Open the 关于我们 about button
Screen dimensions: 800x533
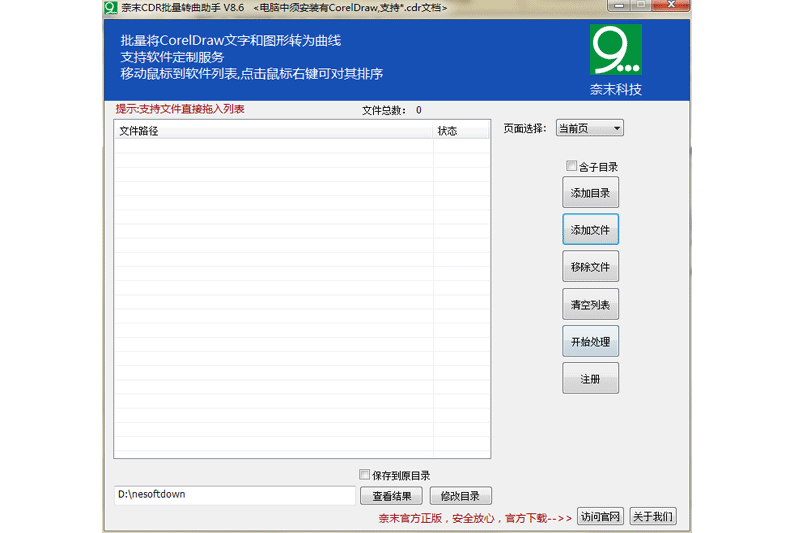pyautogui.click(x=654, y=517)
